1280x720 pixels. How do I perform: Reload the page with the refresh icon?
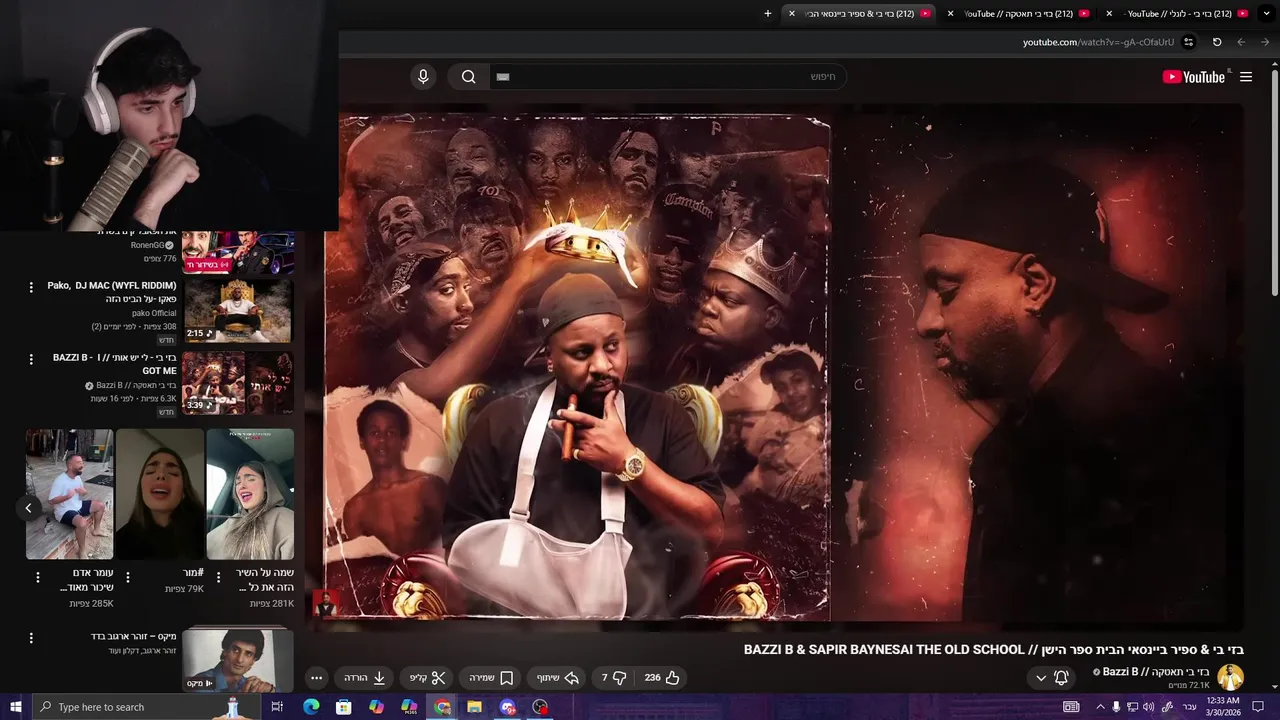[x=1217, y=42]
